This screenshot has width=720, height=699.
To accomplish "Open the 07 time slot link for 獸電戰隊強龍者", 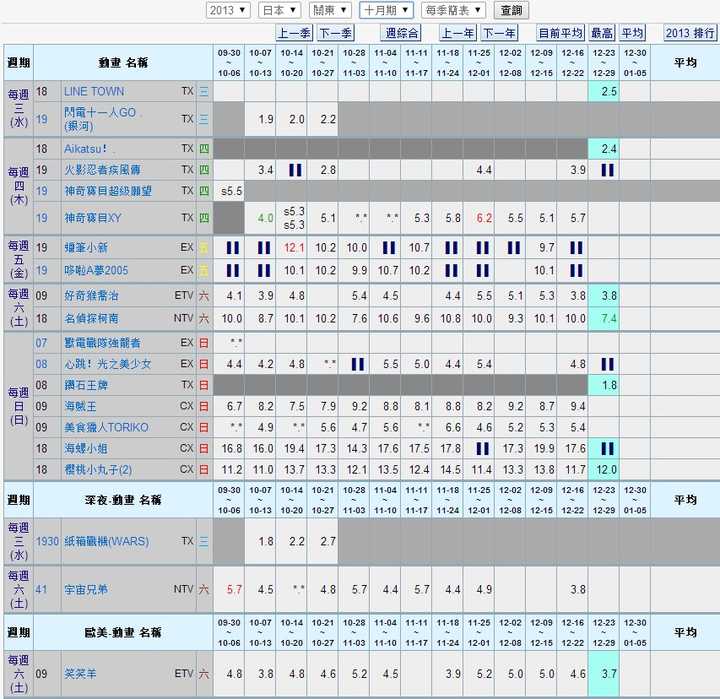I will (x=42, y=343).
